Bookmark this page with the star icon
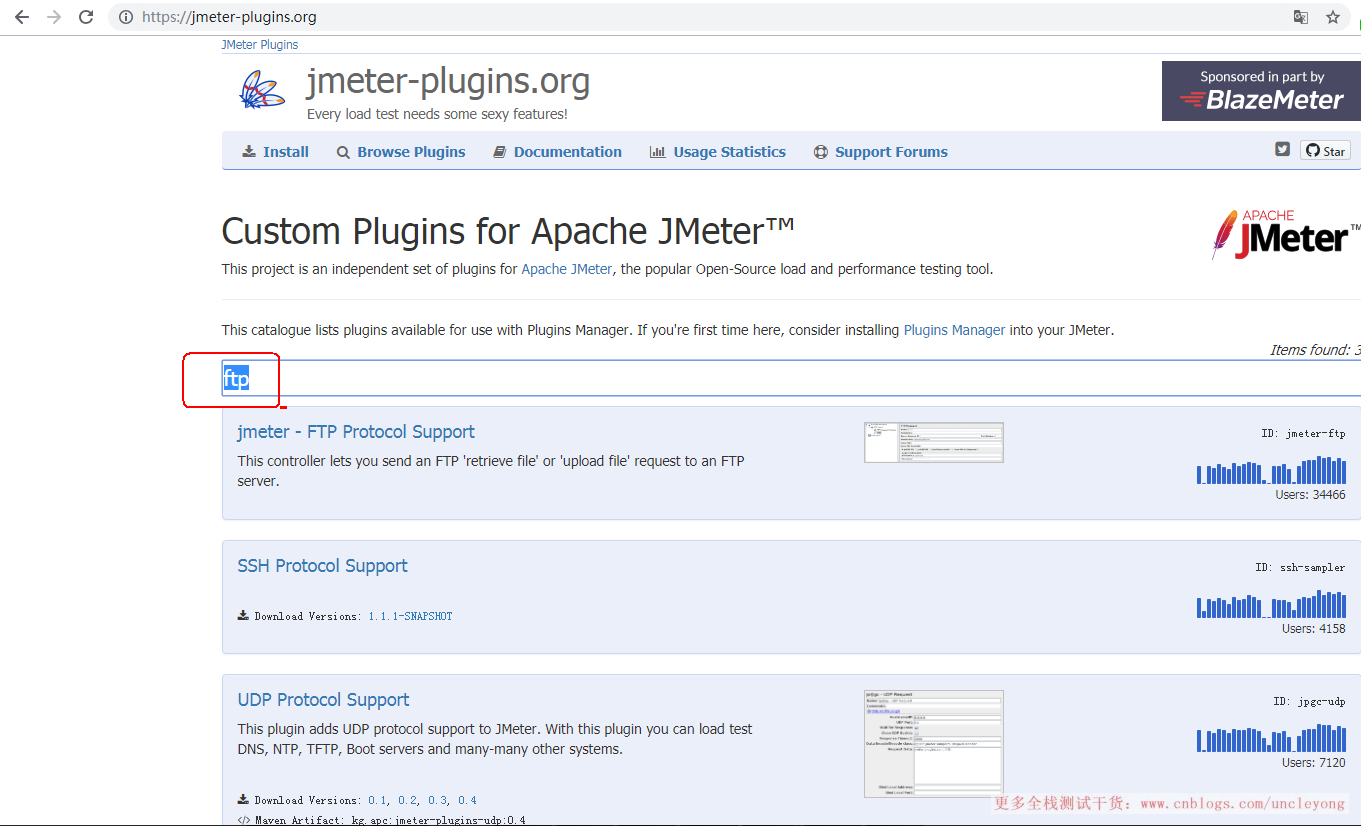 click(1333, 17)
